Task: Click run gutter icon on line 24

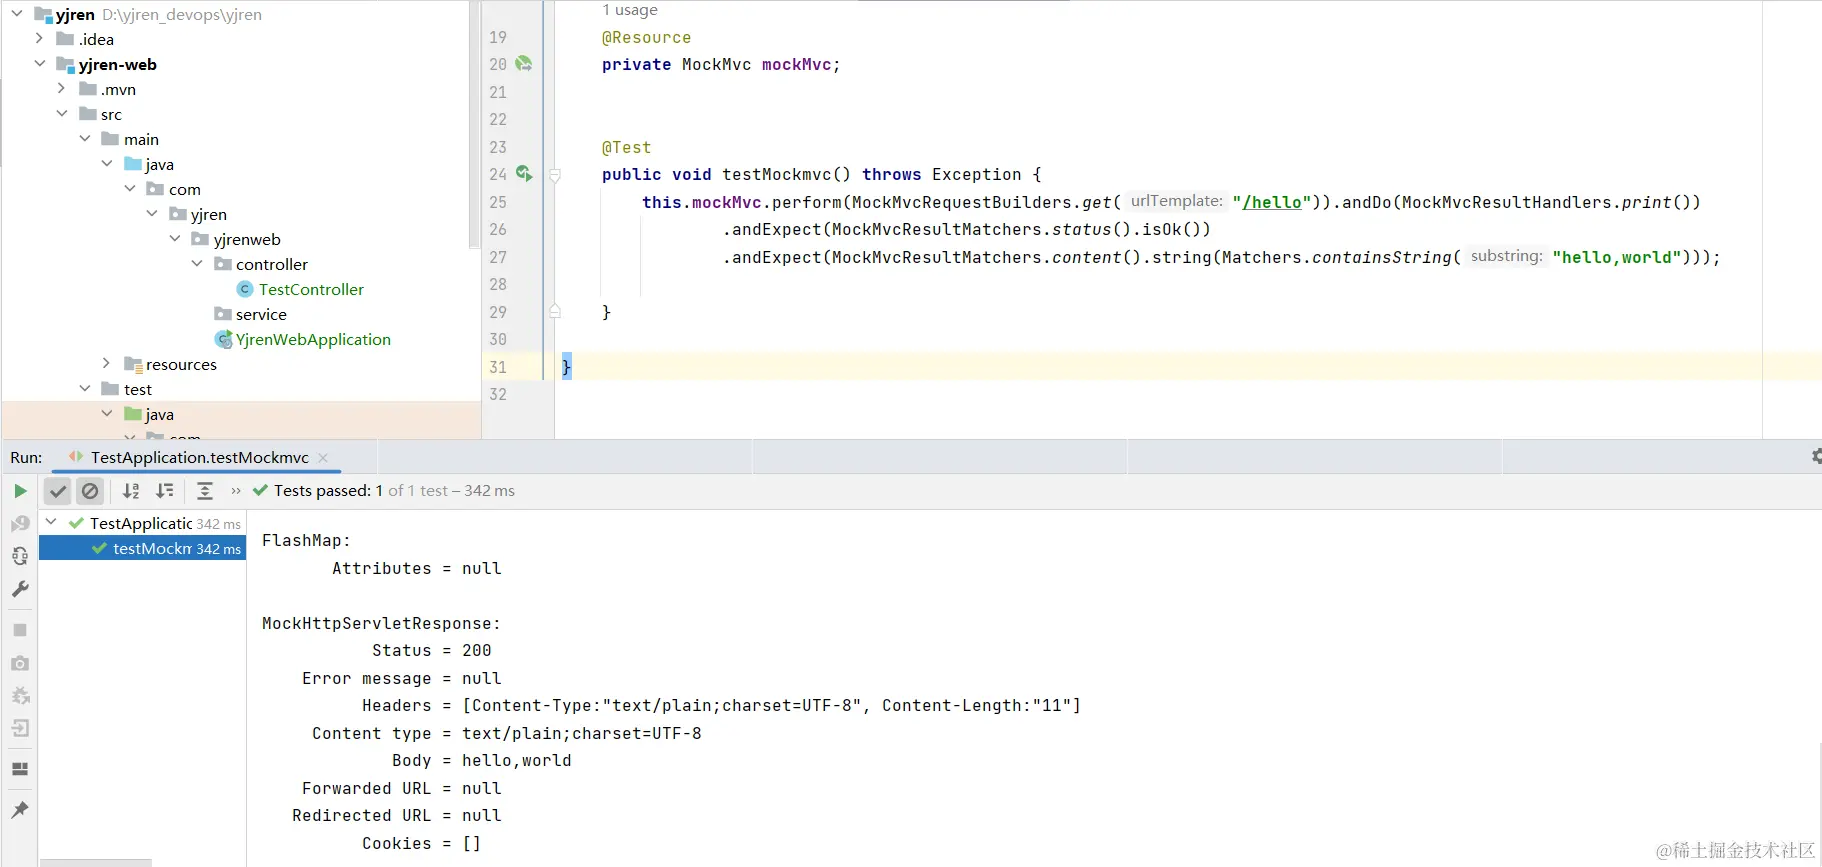Action: (524, 174)
